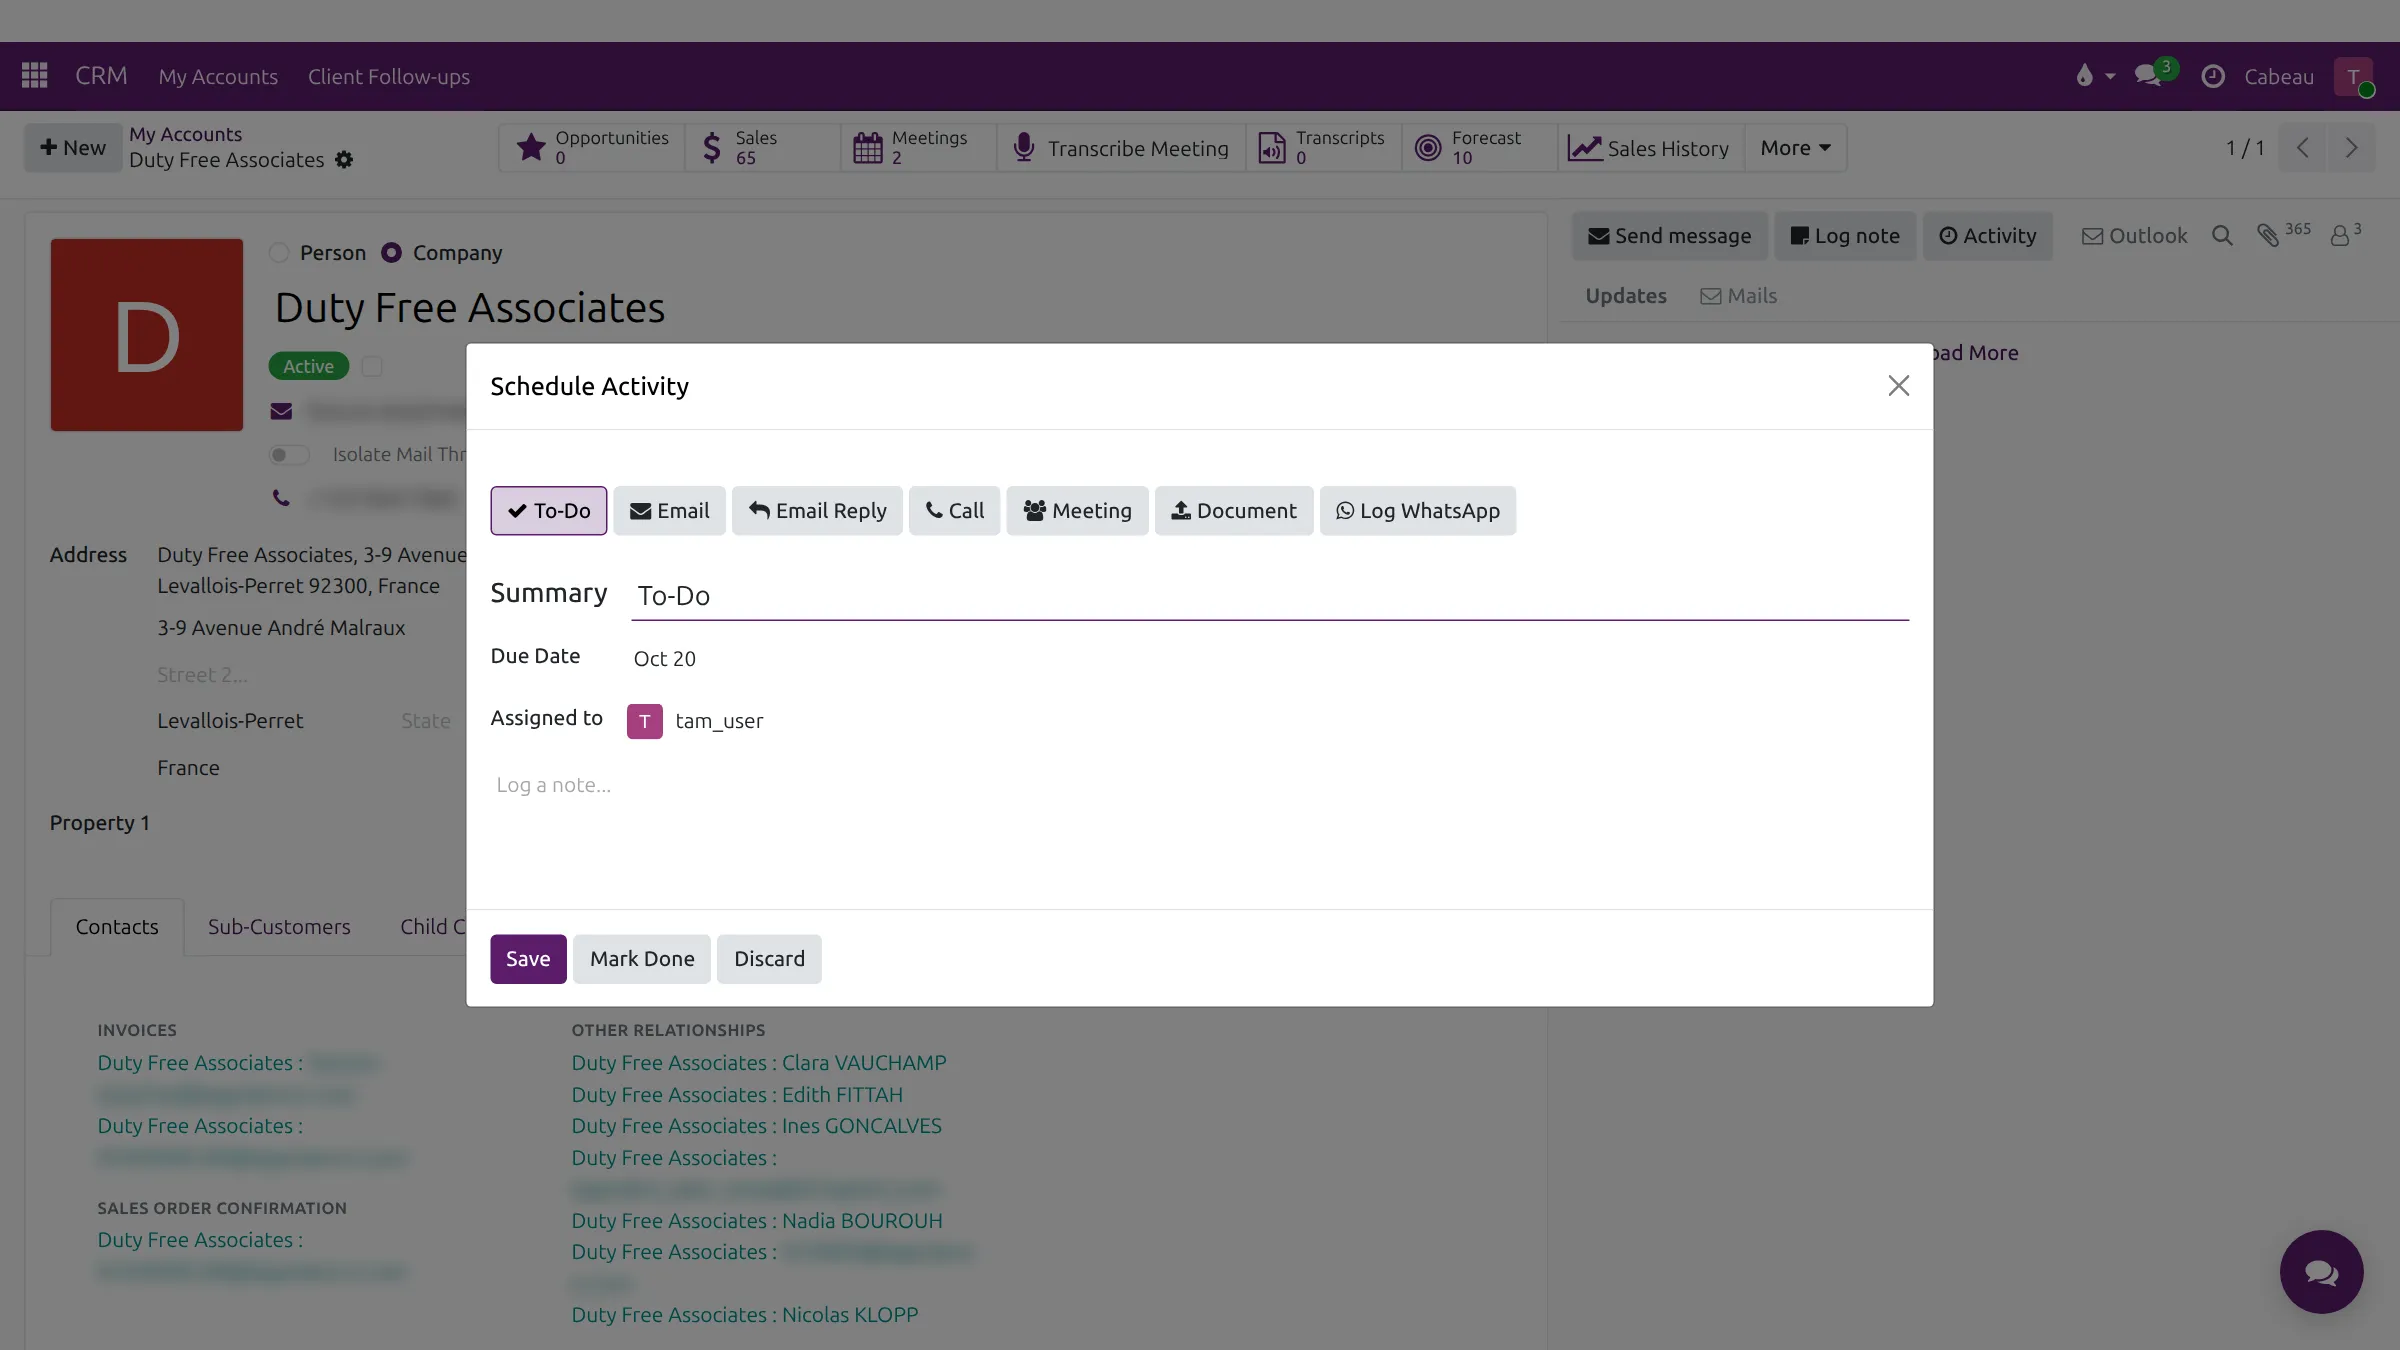Screen dimensions: 2400x1350
Task: Tick the checkbox next to Active badge
Action: (372, 367)
